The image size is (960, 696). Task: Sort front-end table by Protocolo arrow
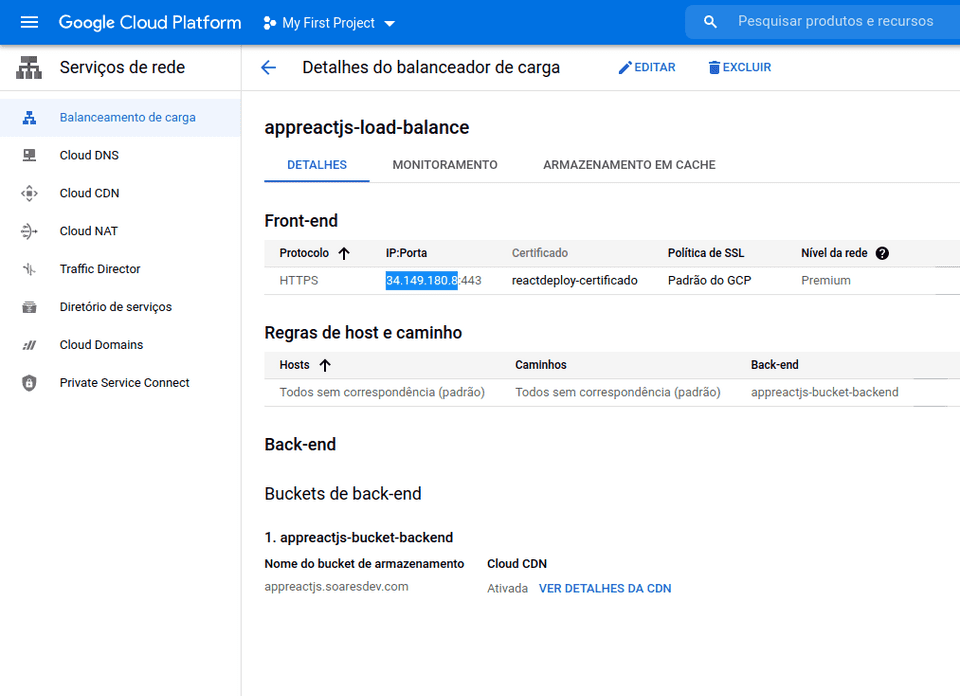click(344, 253)
